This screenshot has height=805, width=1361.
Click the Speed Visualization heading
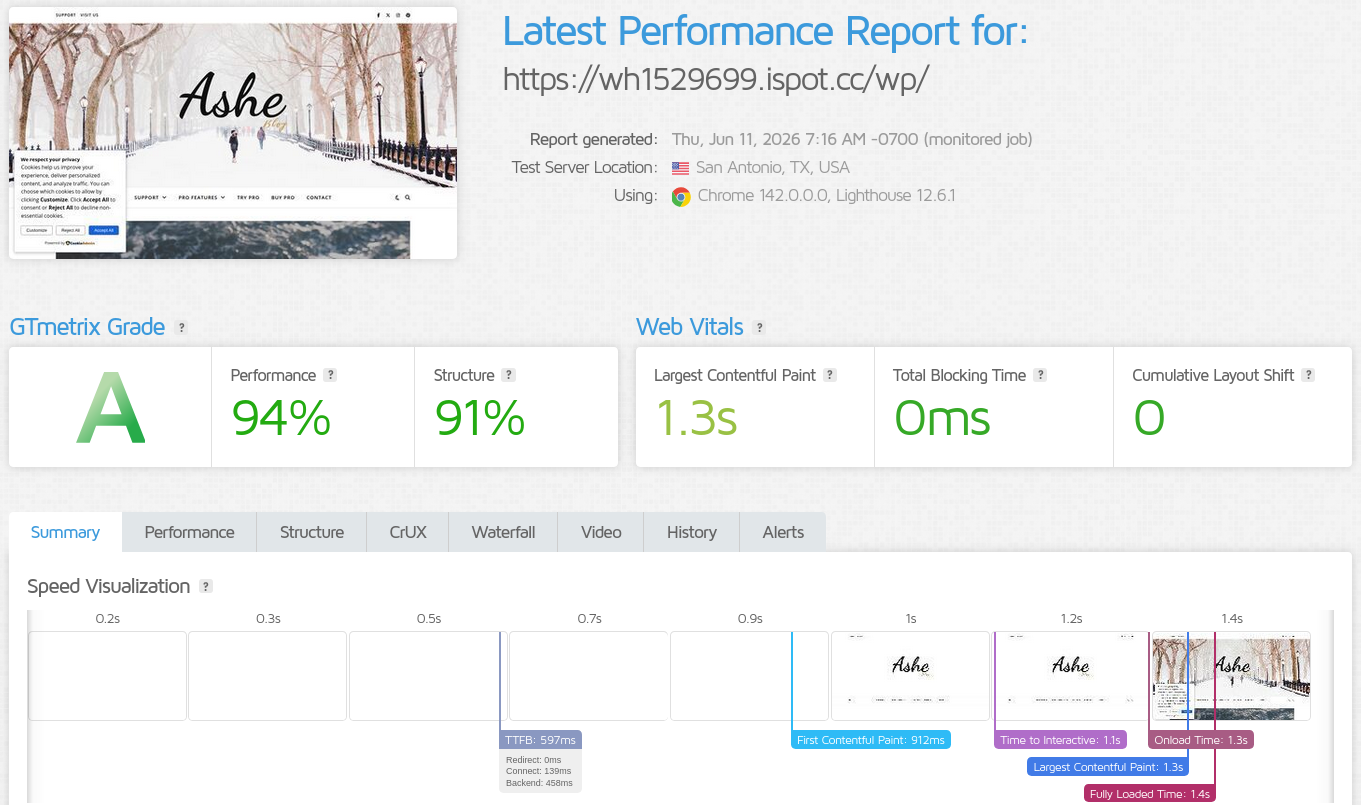109,586
